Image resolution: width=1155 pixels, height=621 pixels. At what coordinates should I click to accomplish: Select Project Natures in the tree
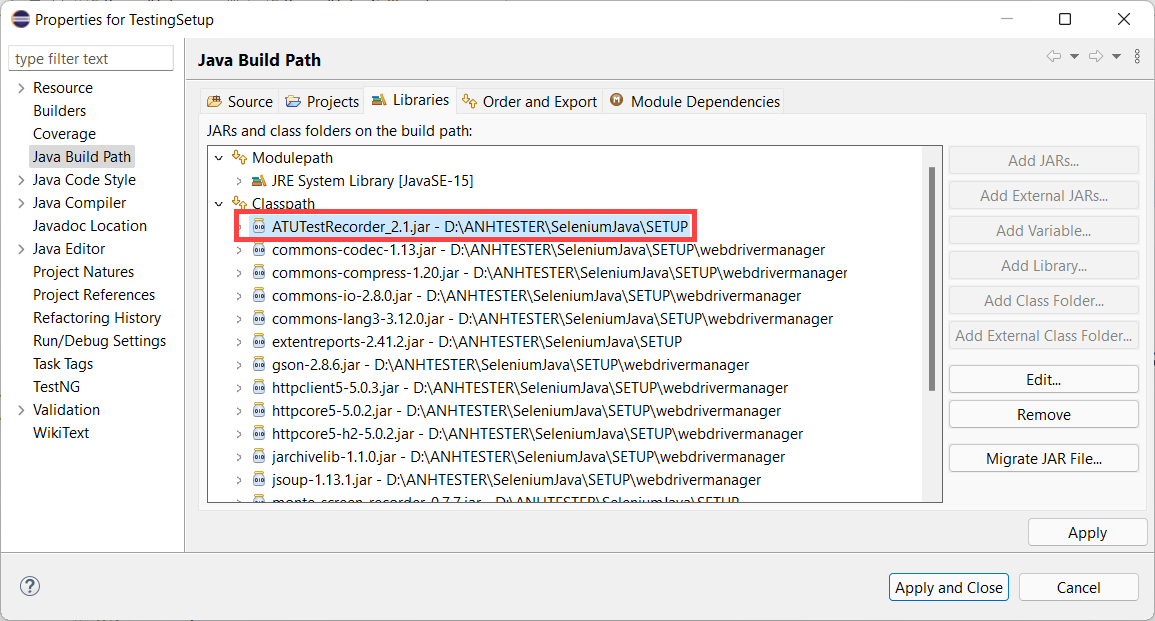pos(83,272)
